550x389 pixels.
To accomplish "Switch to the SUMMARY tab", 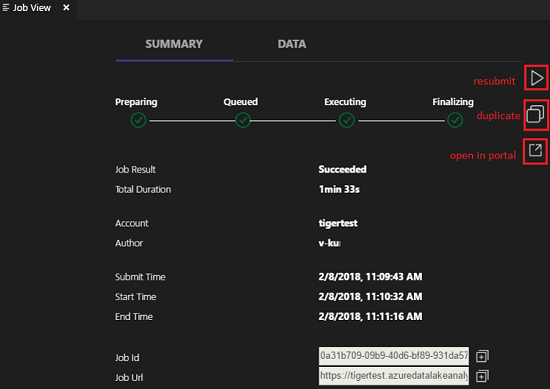I will [174, 44].
